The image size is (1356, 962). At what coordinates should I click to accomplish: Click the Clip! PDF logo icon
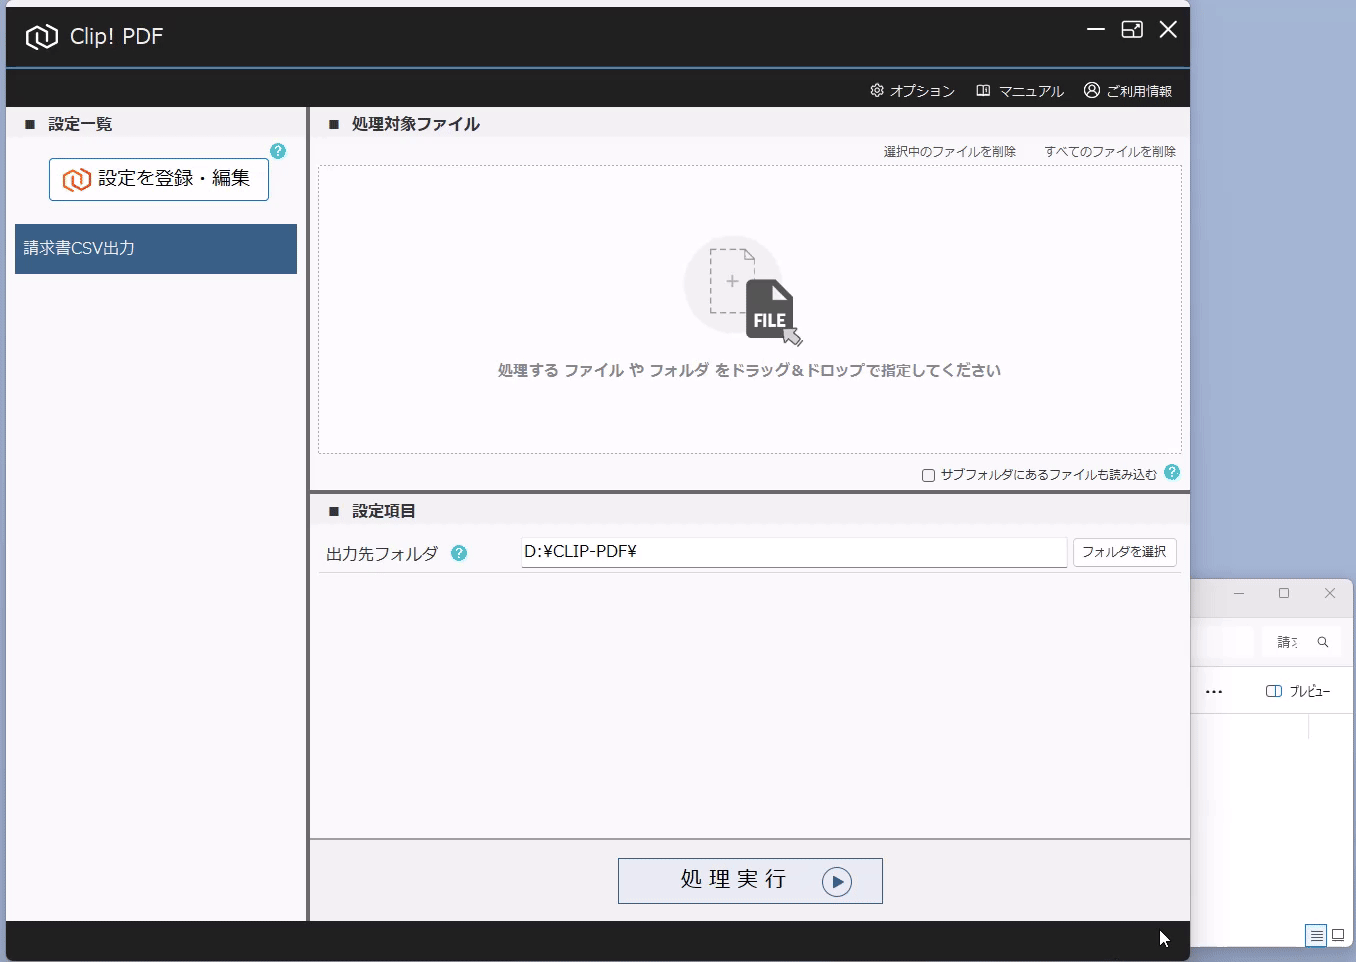tap(41, 37)
